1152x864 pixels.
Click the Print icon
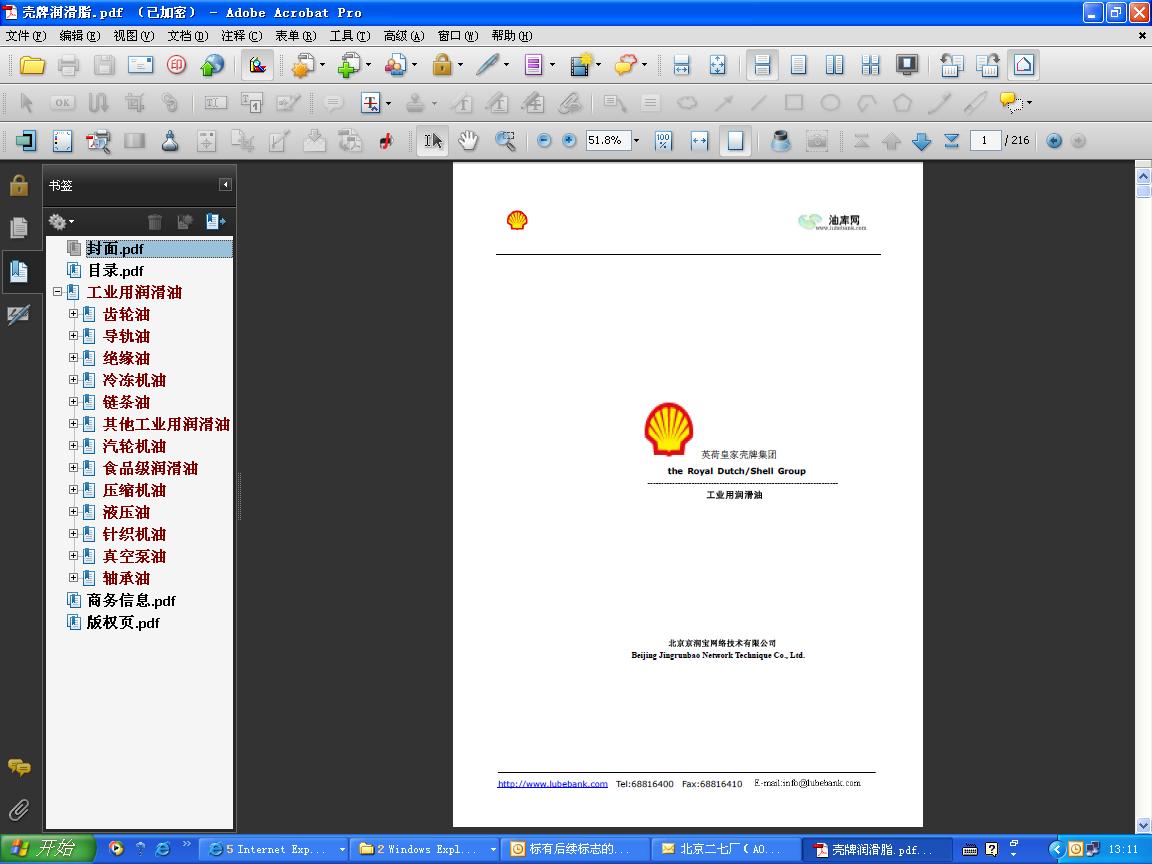coord(68,65)
